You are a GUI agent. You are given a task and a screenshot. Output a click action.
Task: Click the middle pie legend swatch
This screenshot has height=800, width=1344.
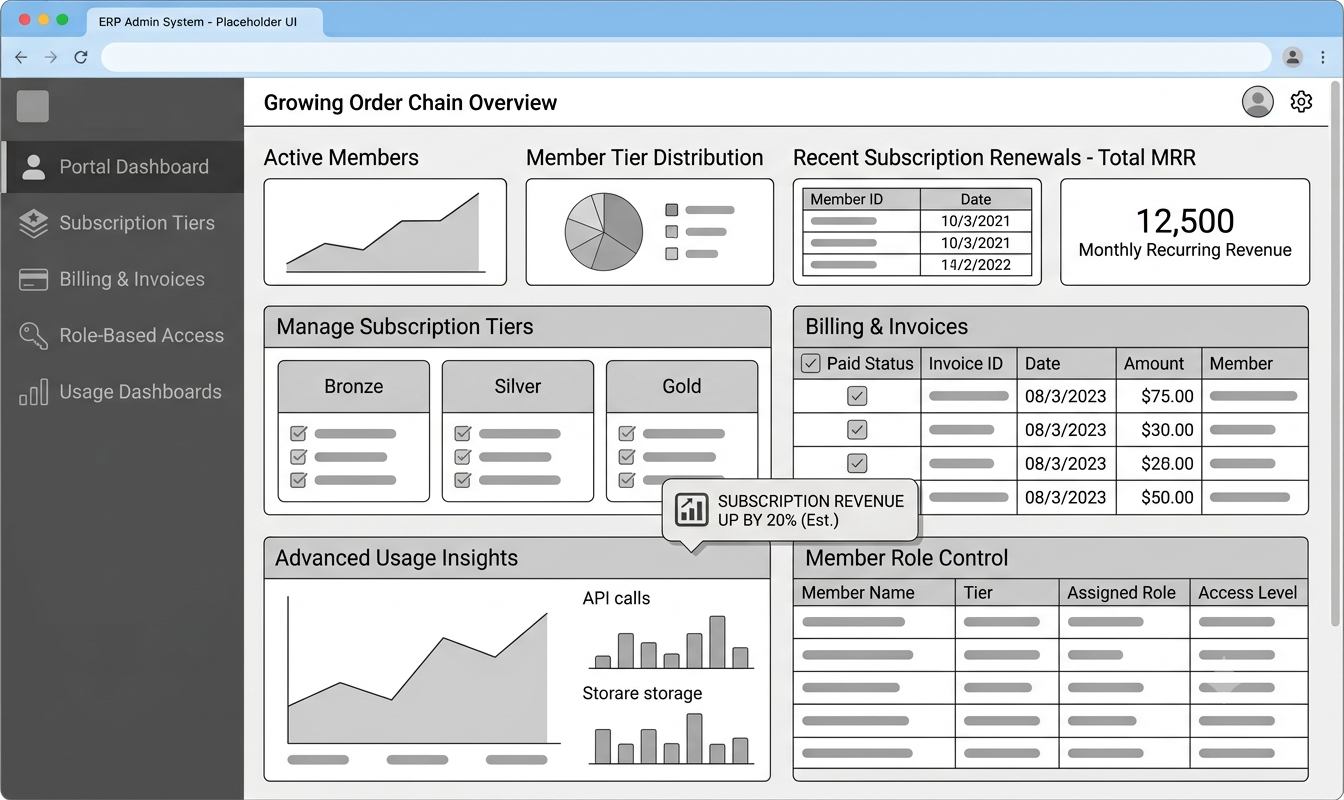click(672, 232)
